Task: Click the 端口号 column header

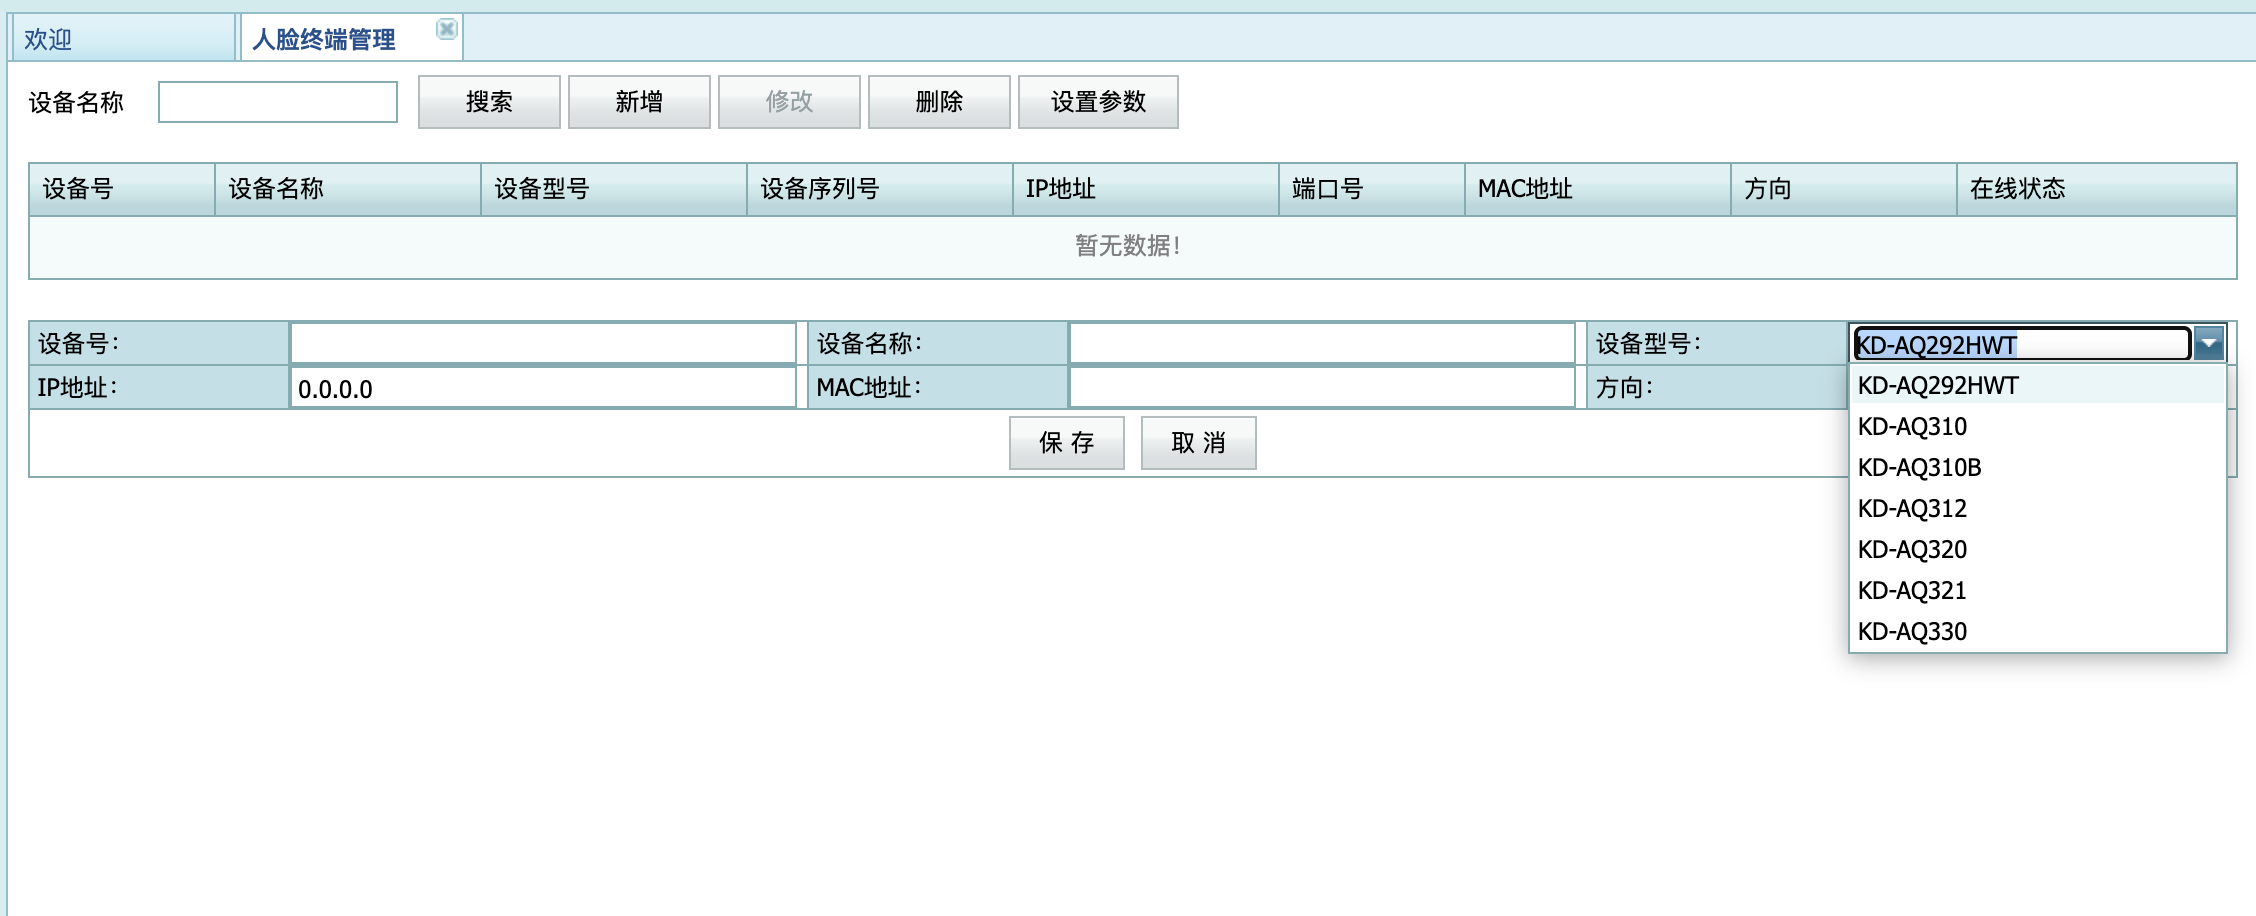Action: 1372,189
